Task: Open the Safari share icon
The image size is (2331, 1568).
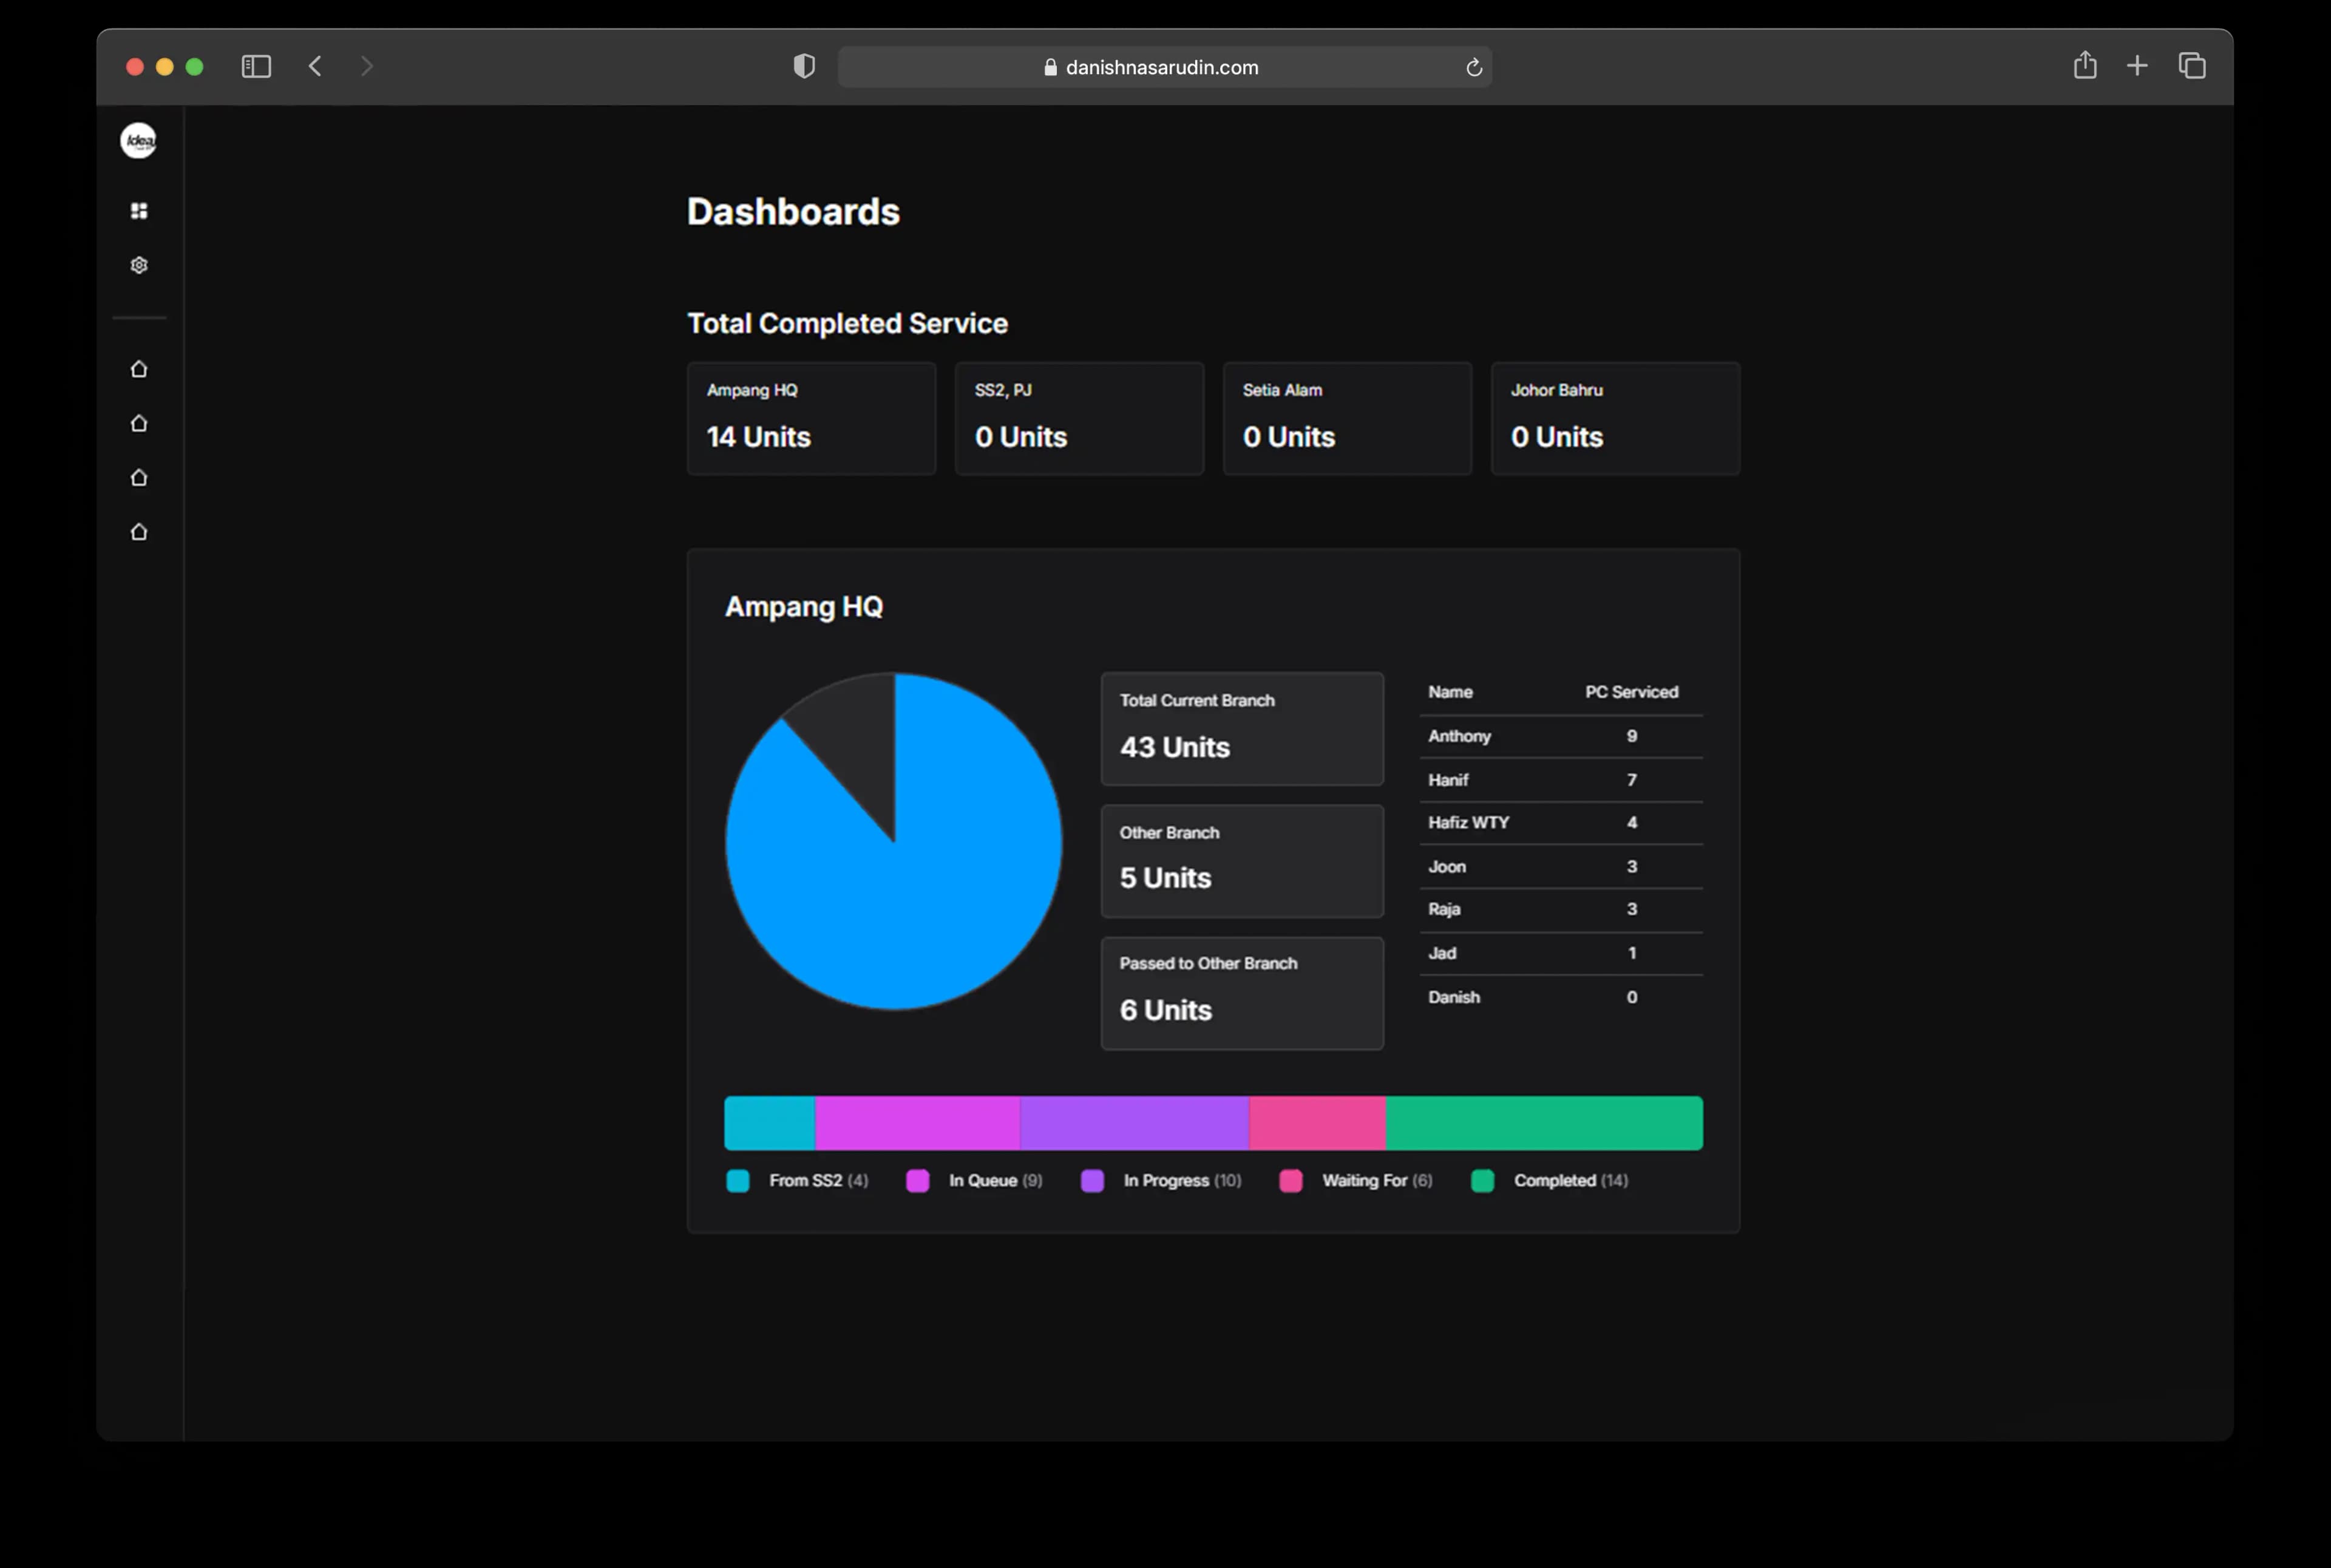Action: pyautogui.click(x=2085, y=66)
